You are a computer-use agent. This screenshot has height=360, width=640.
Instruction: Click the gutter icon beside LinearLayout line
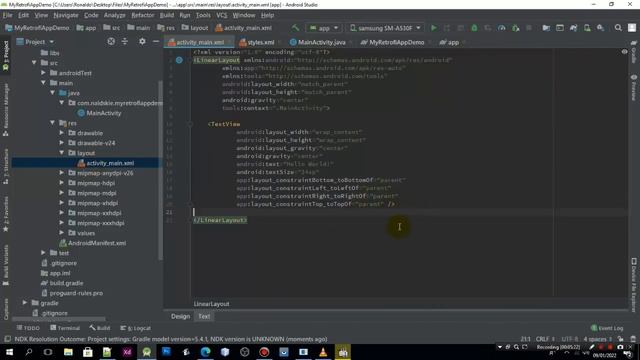(179, 60)
